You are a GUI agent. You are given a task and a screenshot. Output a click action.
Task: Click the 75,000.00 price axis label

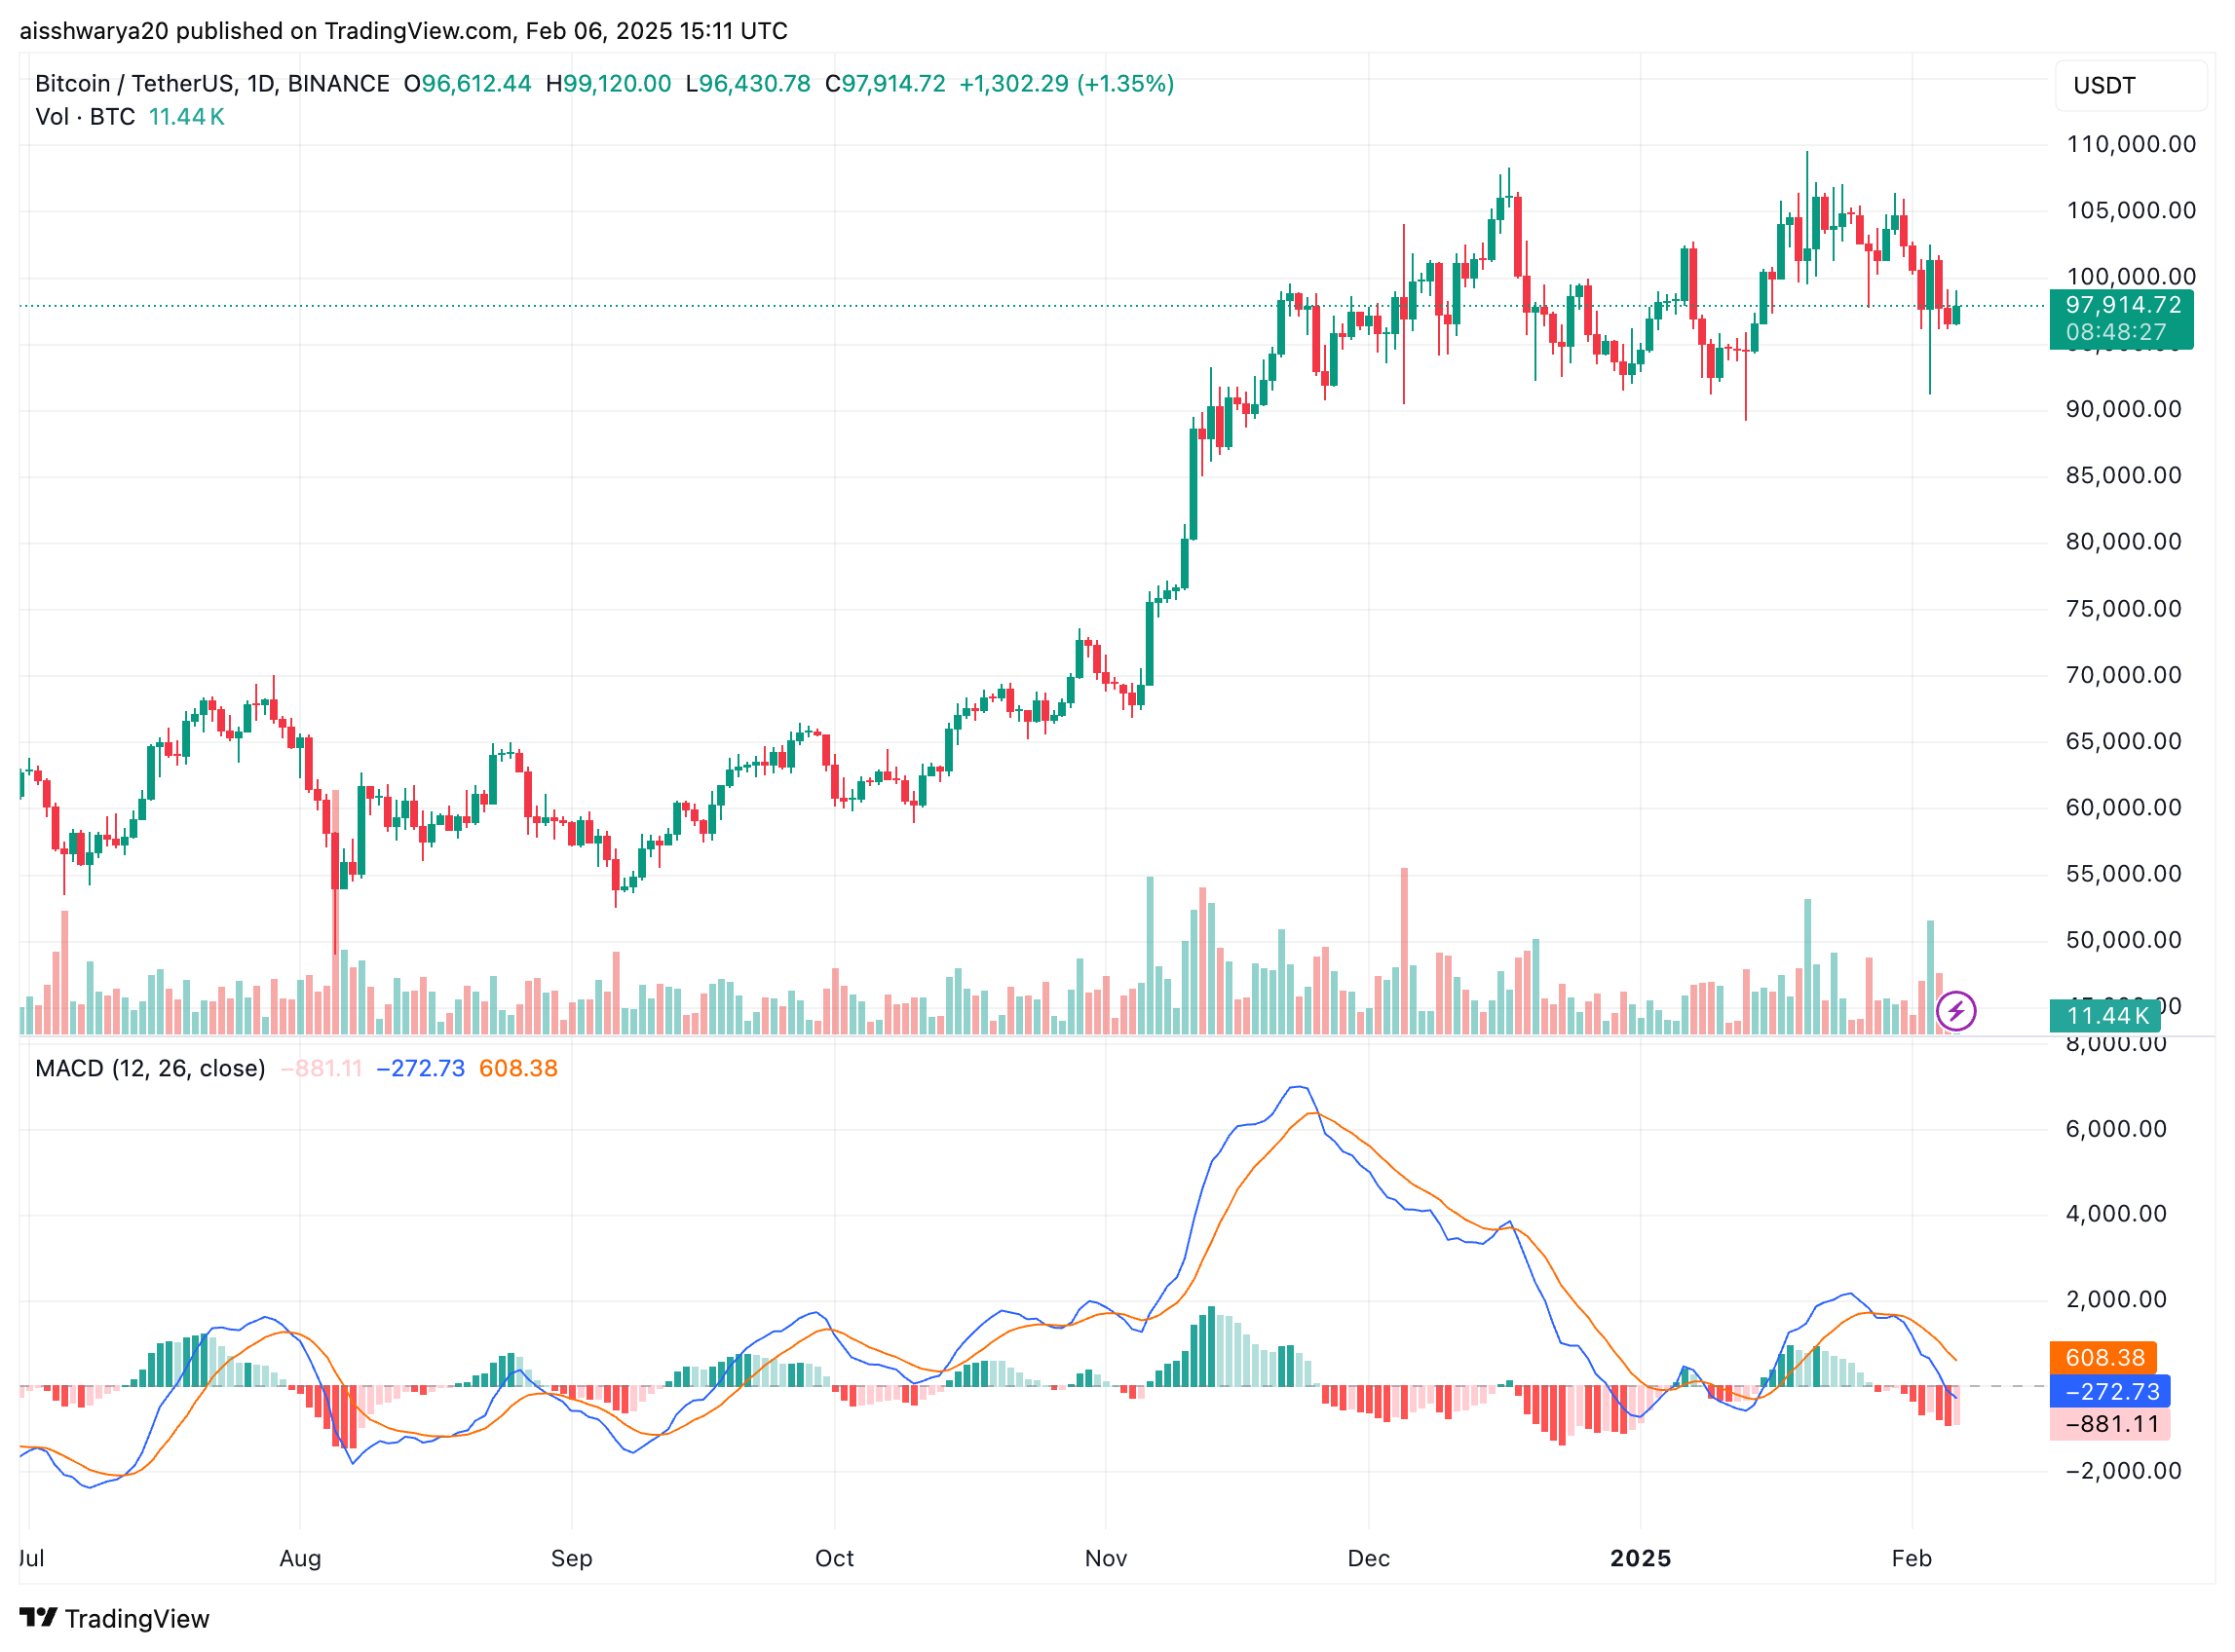(2124, 609)
